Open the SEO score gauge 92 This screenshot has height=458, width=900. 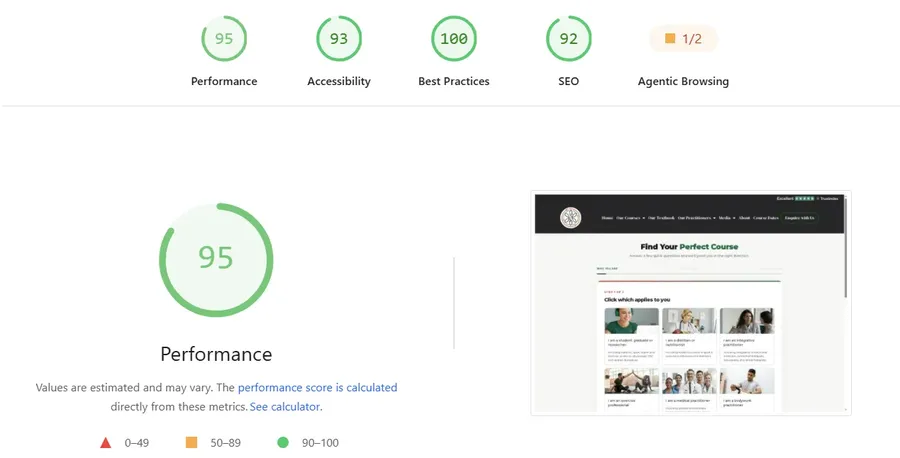coord(568,38)
